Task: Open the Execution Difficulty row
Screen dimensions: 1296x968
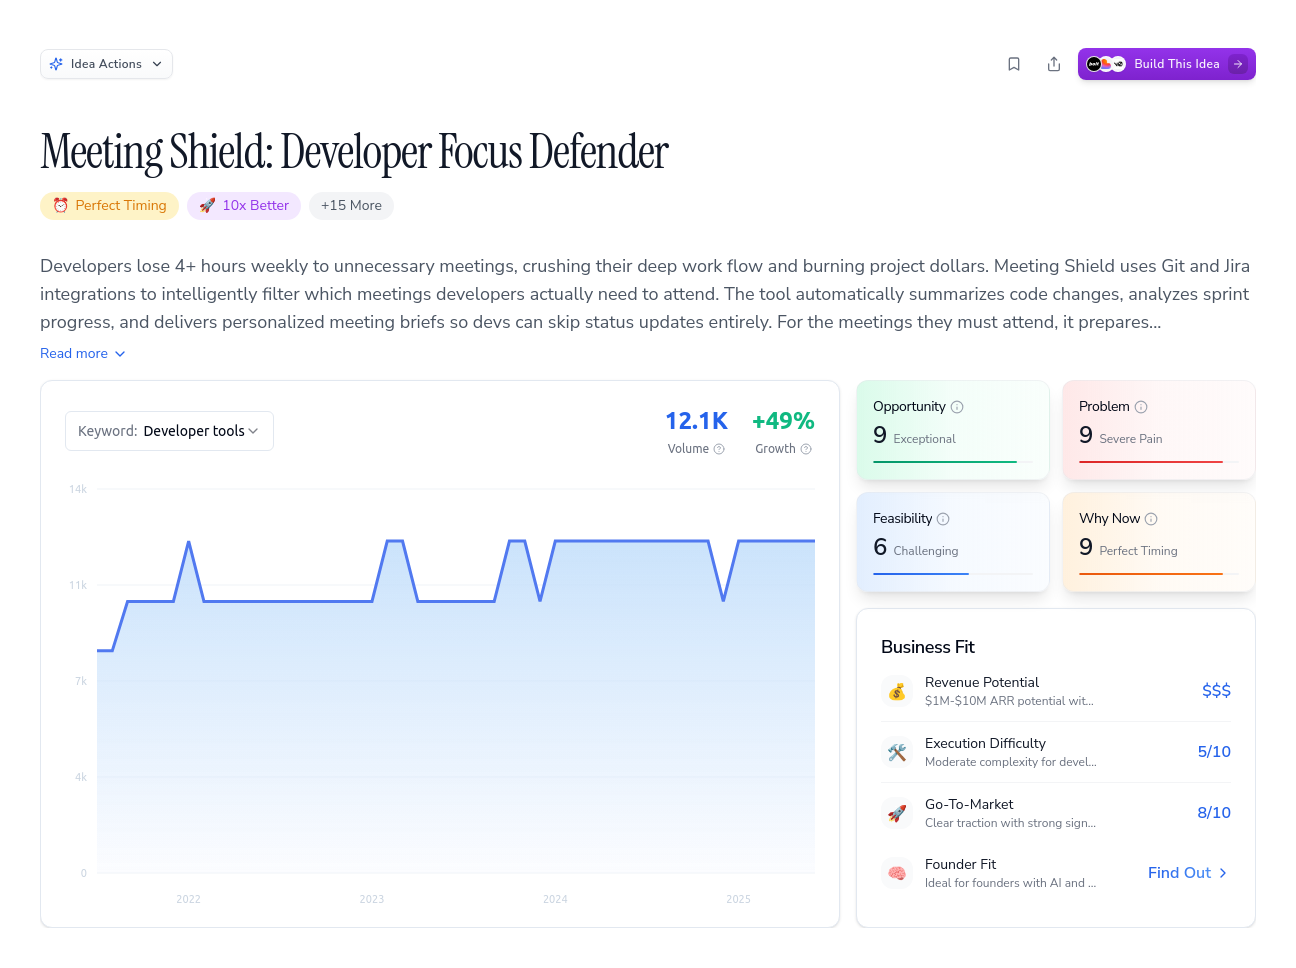Action: (1056, 752)
